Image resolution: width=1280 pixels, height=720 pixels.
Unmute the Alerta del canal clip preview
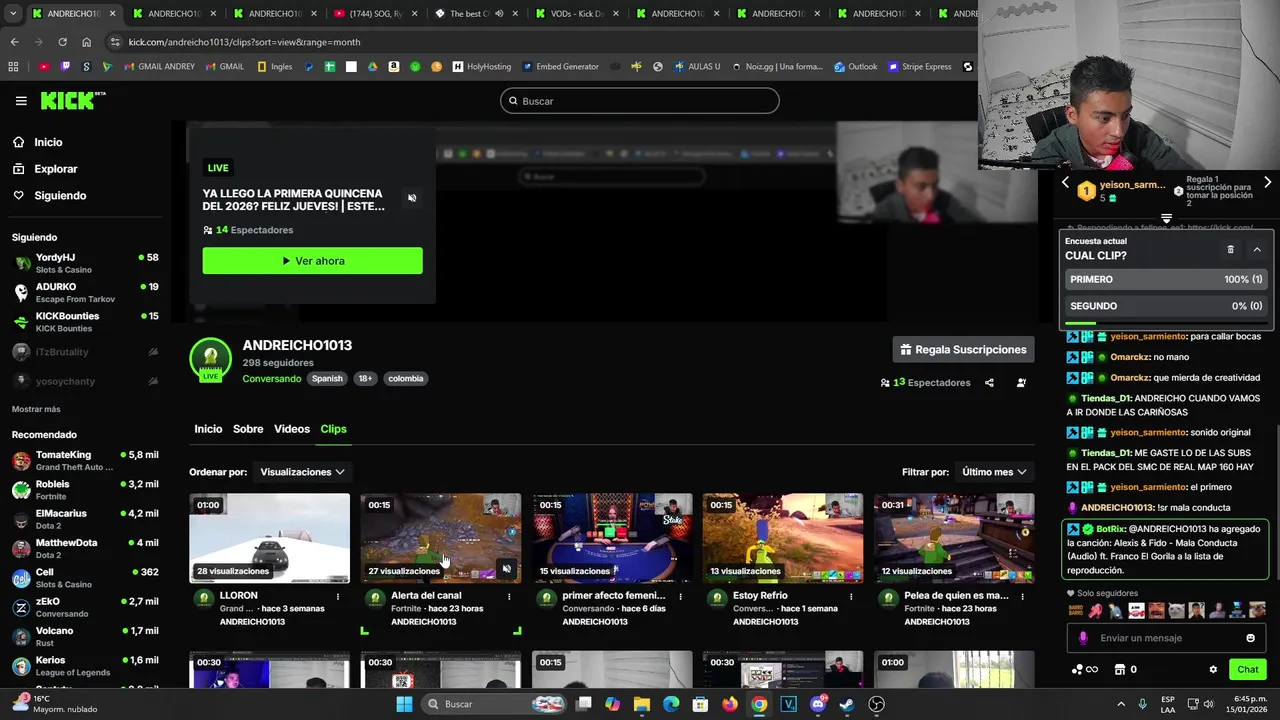click(x=507, y=570)
